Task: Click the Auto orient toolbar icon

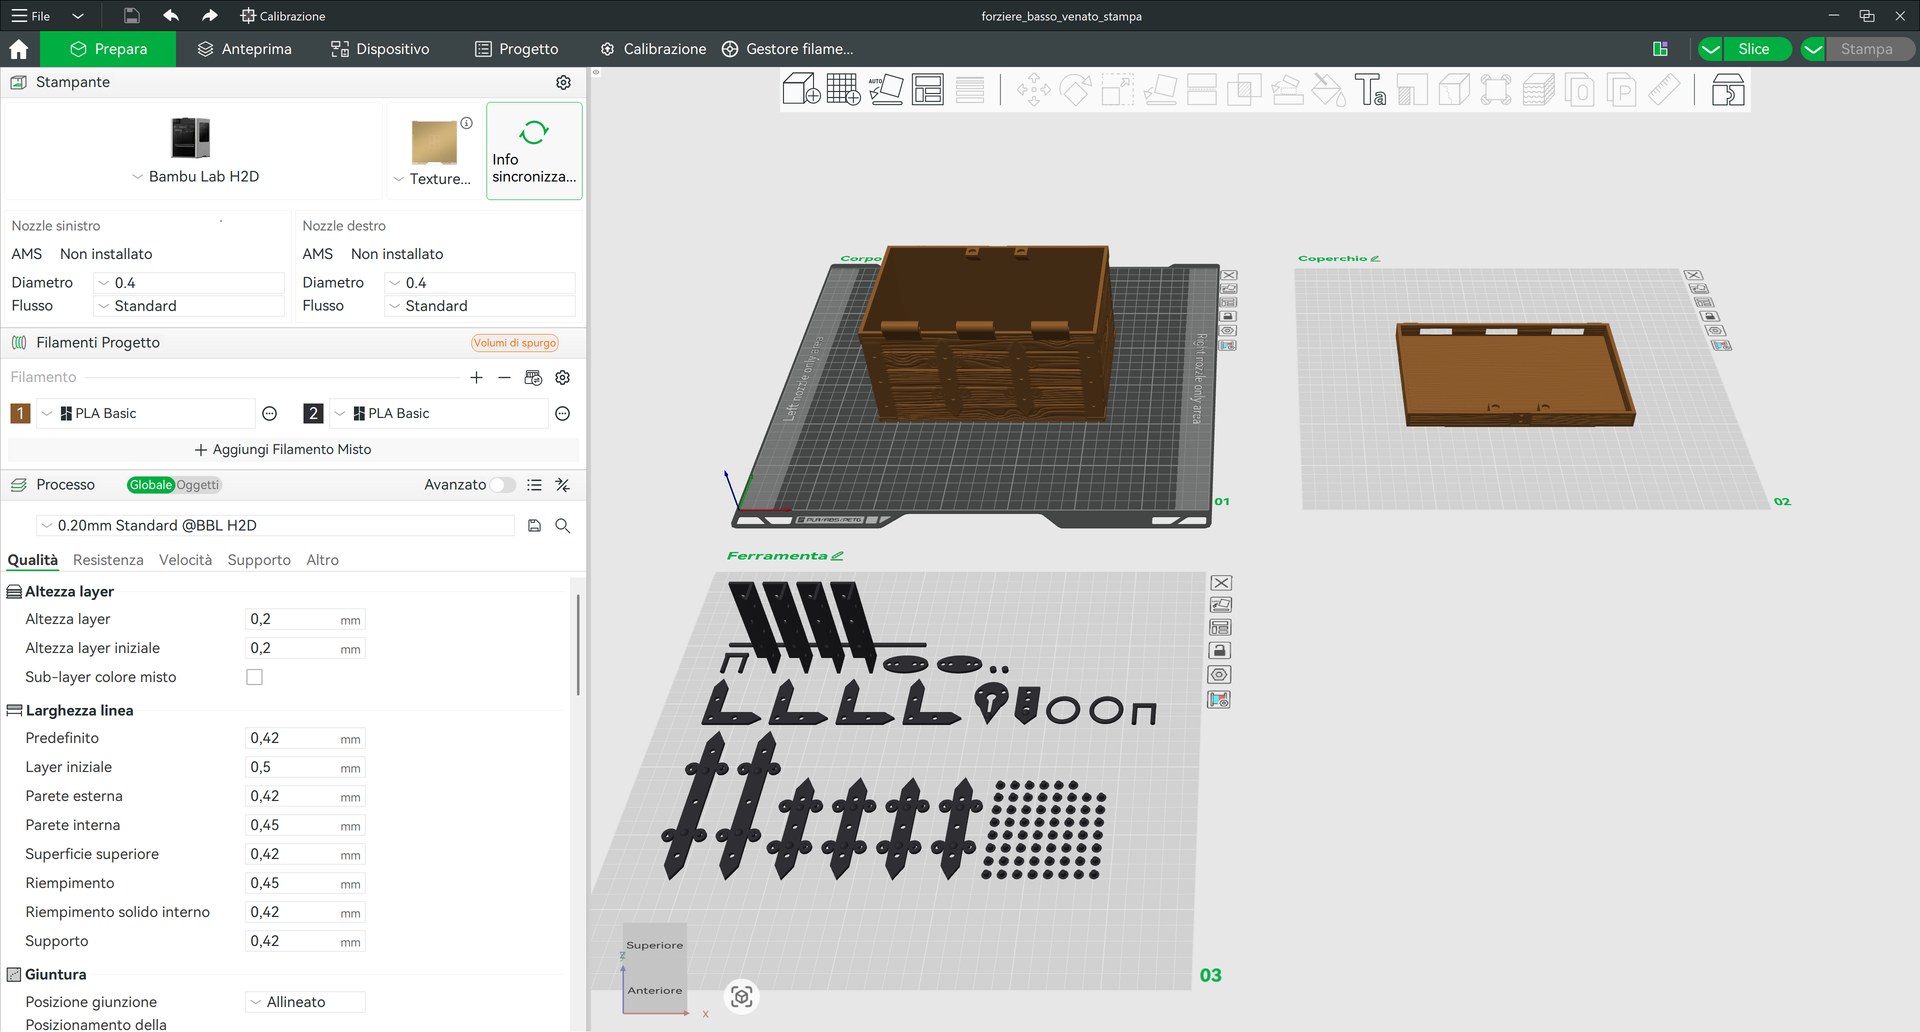Action: point(885,89)
